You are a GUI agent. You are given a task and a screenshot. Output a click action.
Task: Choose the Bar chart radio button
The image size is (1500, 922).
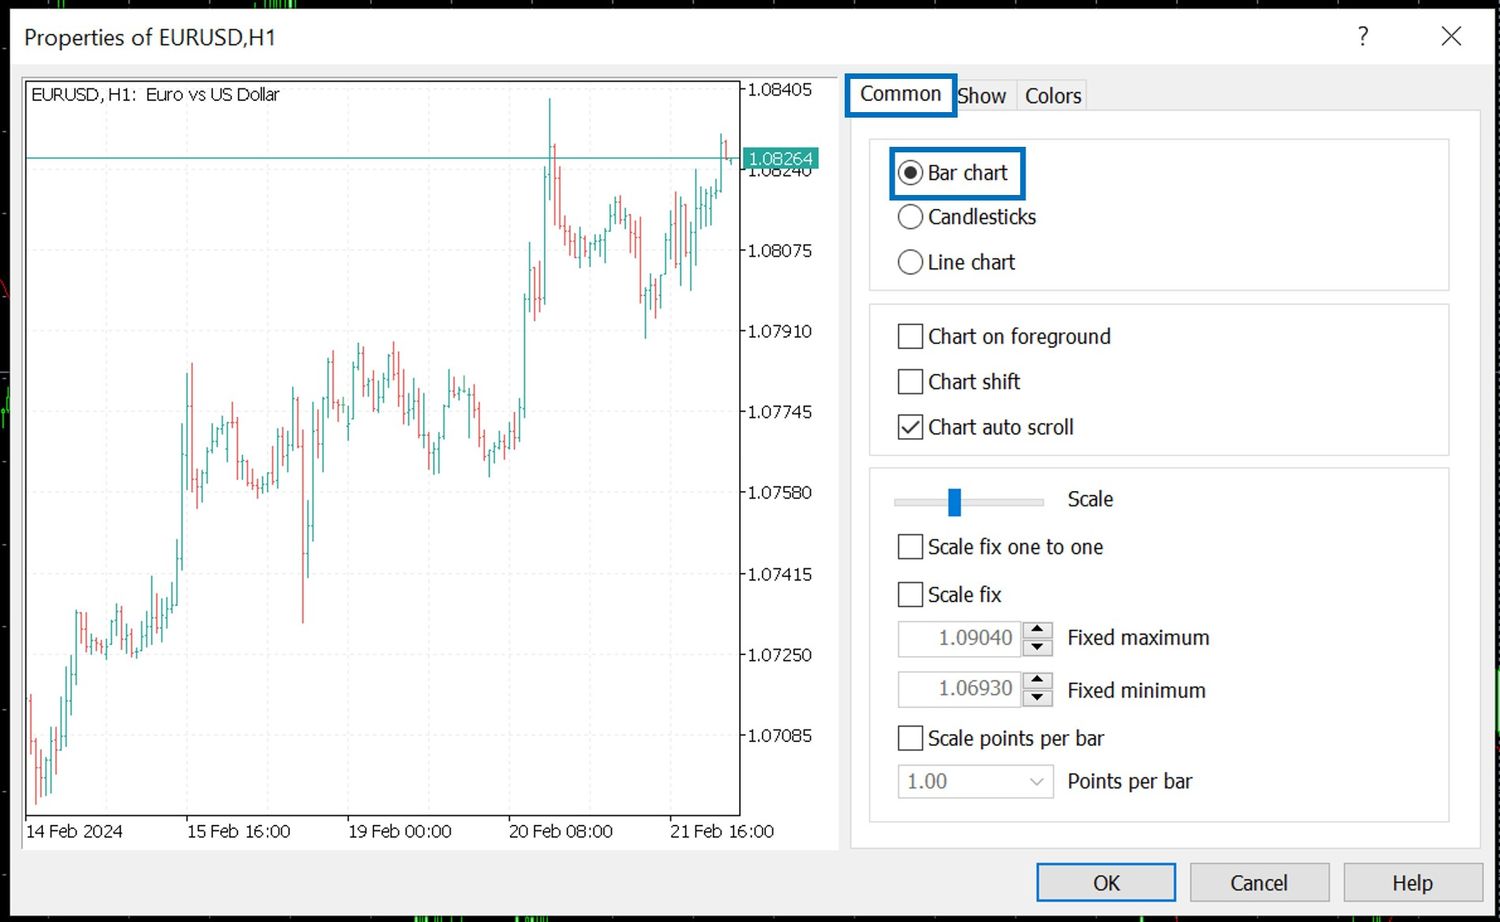coord(910,173)
